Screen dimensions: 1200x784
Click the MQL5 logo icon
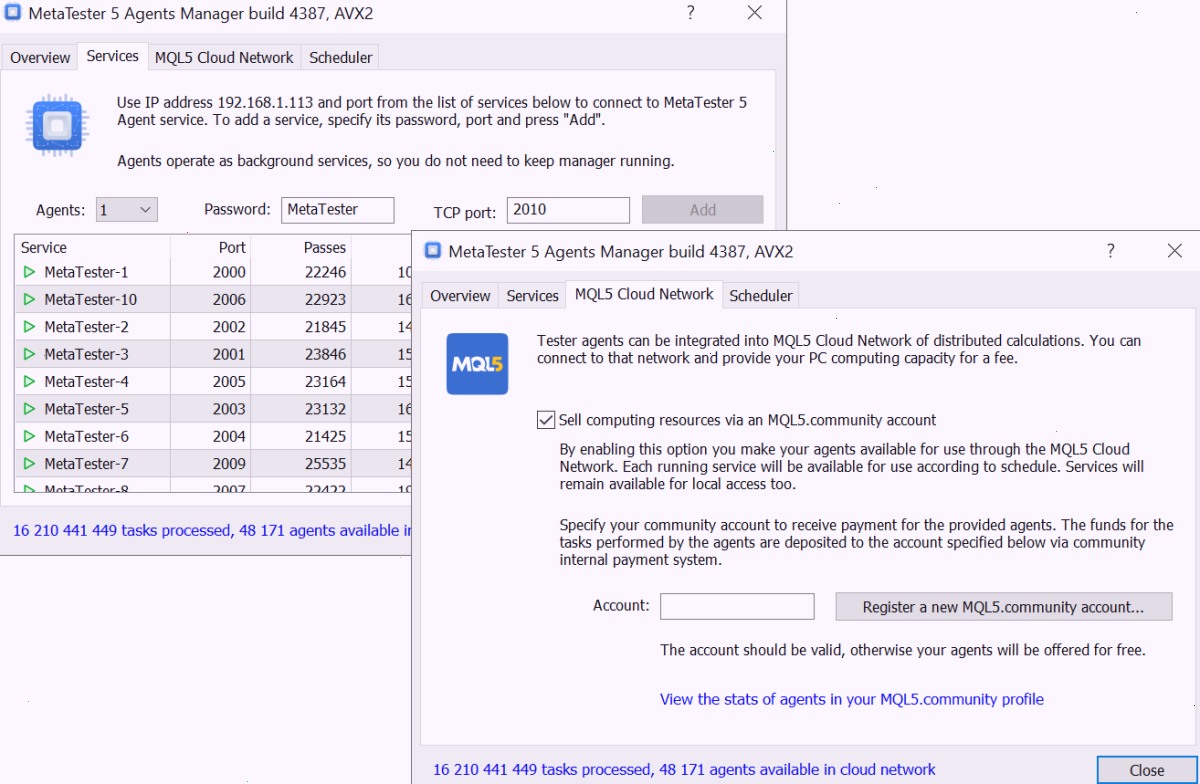point(477,364)
